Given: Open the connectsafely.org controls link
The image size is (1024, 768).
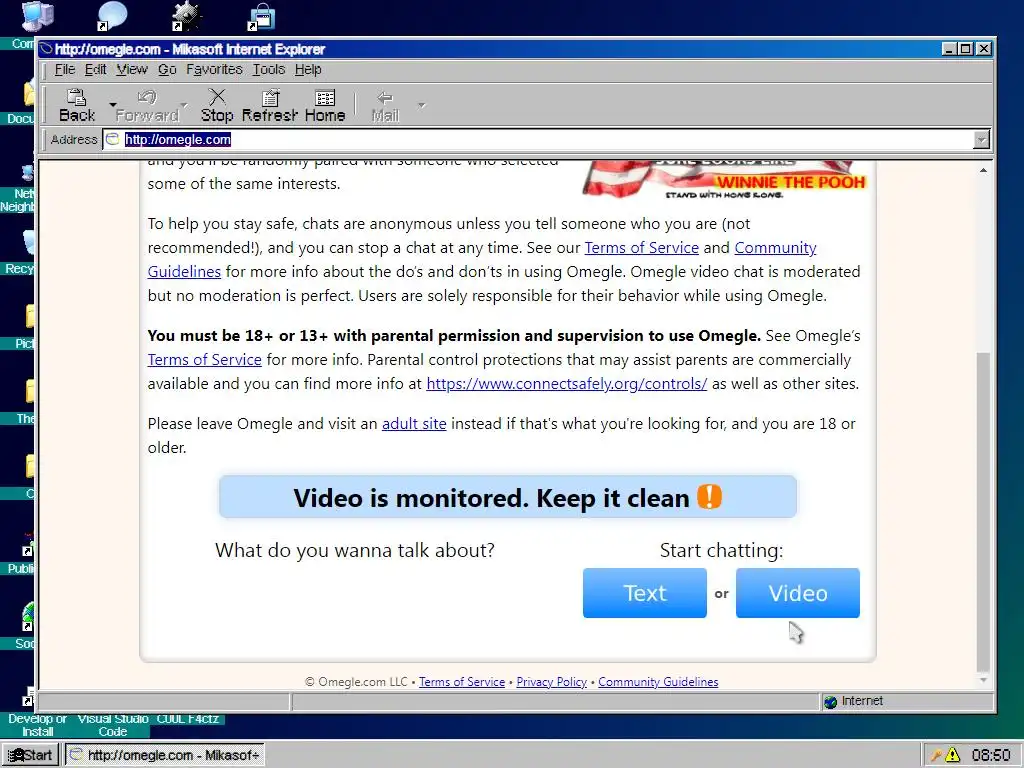Looking at the screenshot, I should 566,383.
